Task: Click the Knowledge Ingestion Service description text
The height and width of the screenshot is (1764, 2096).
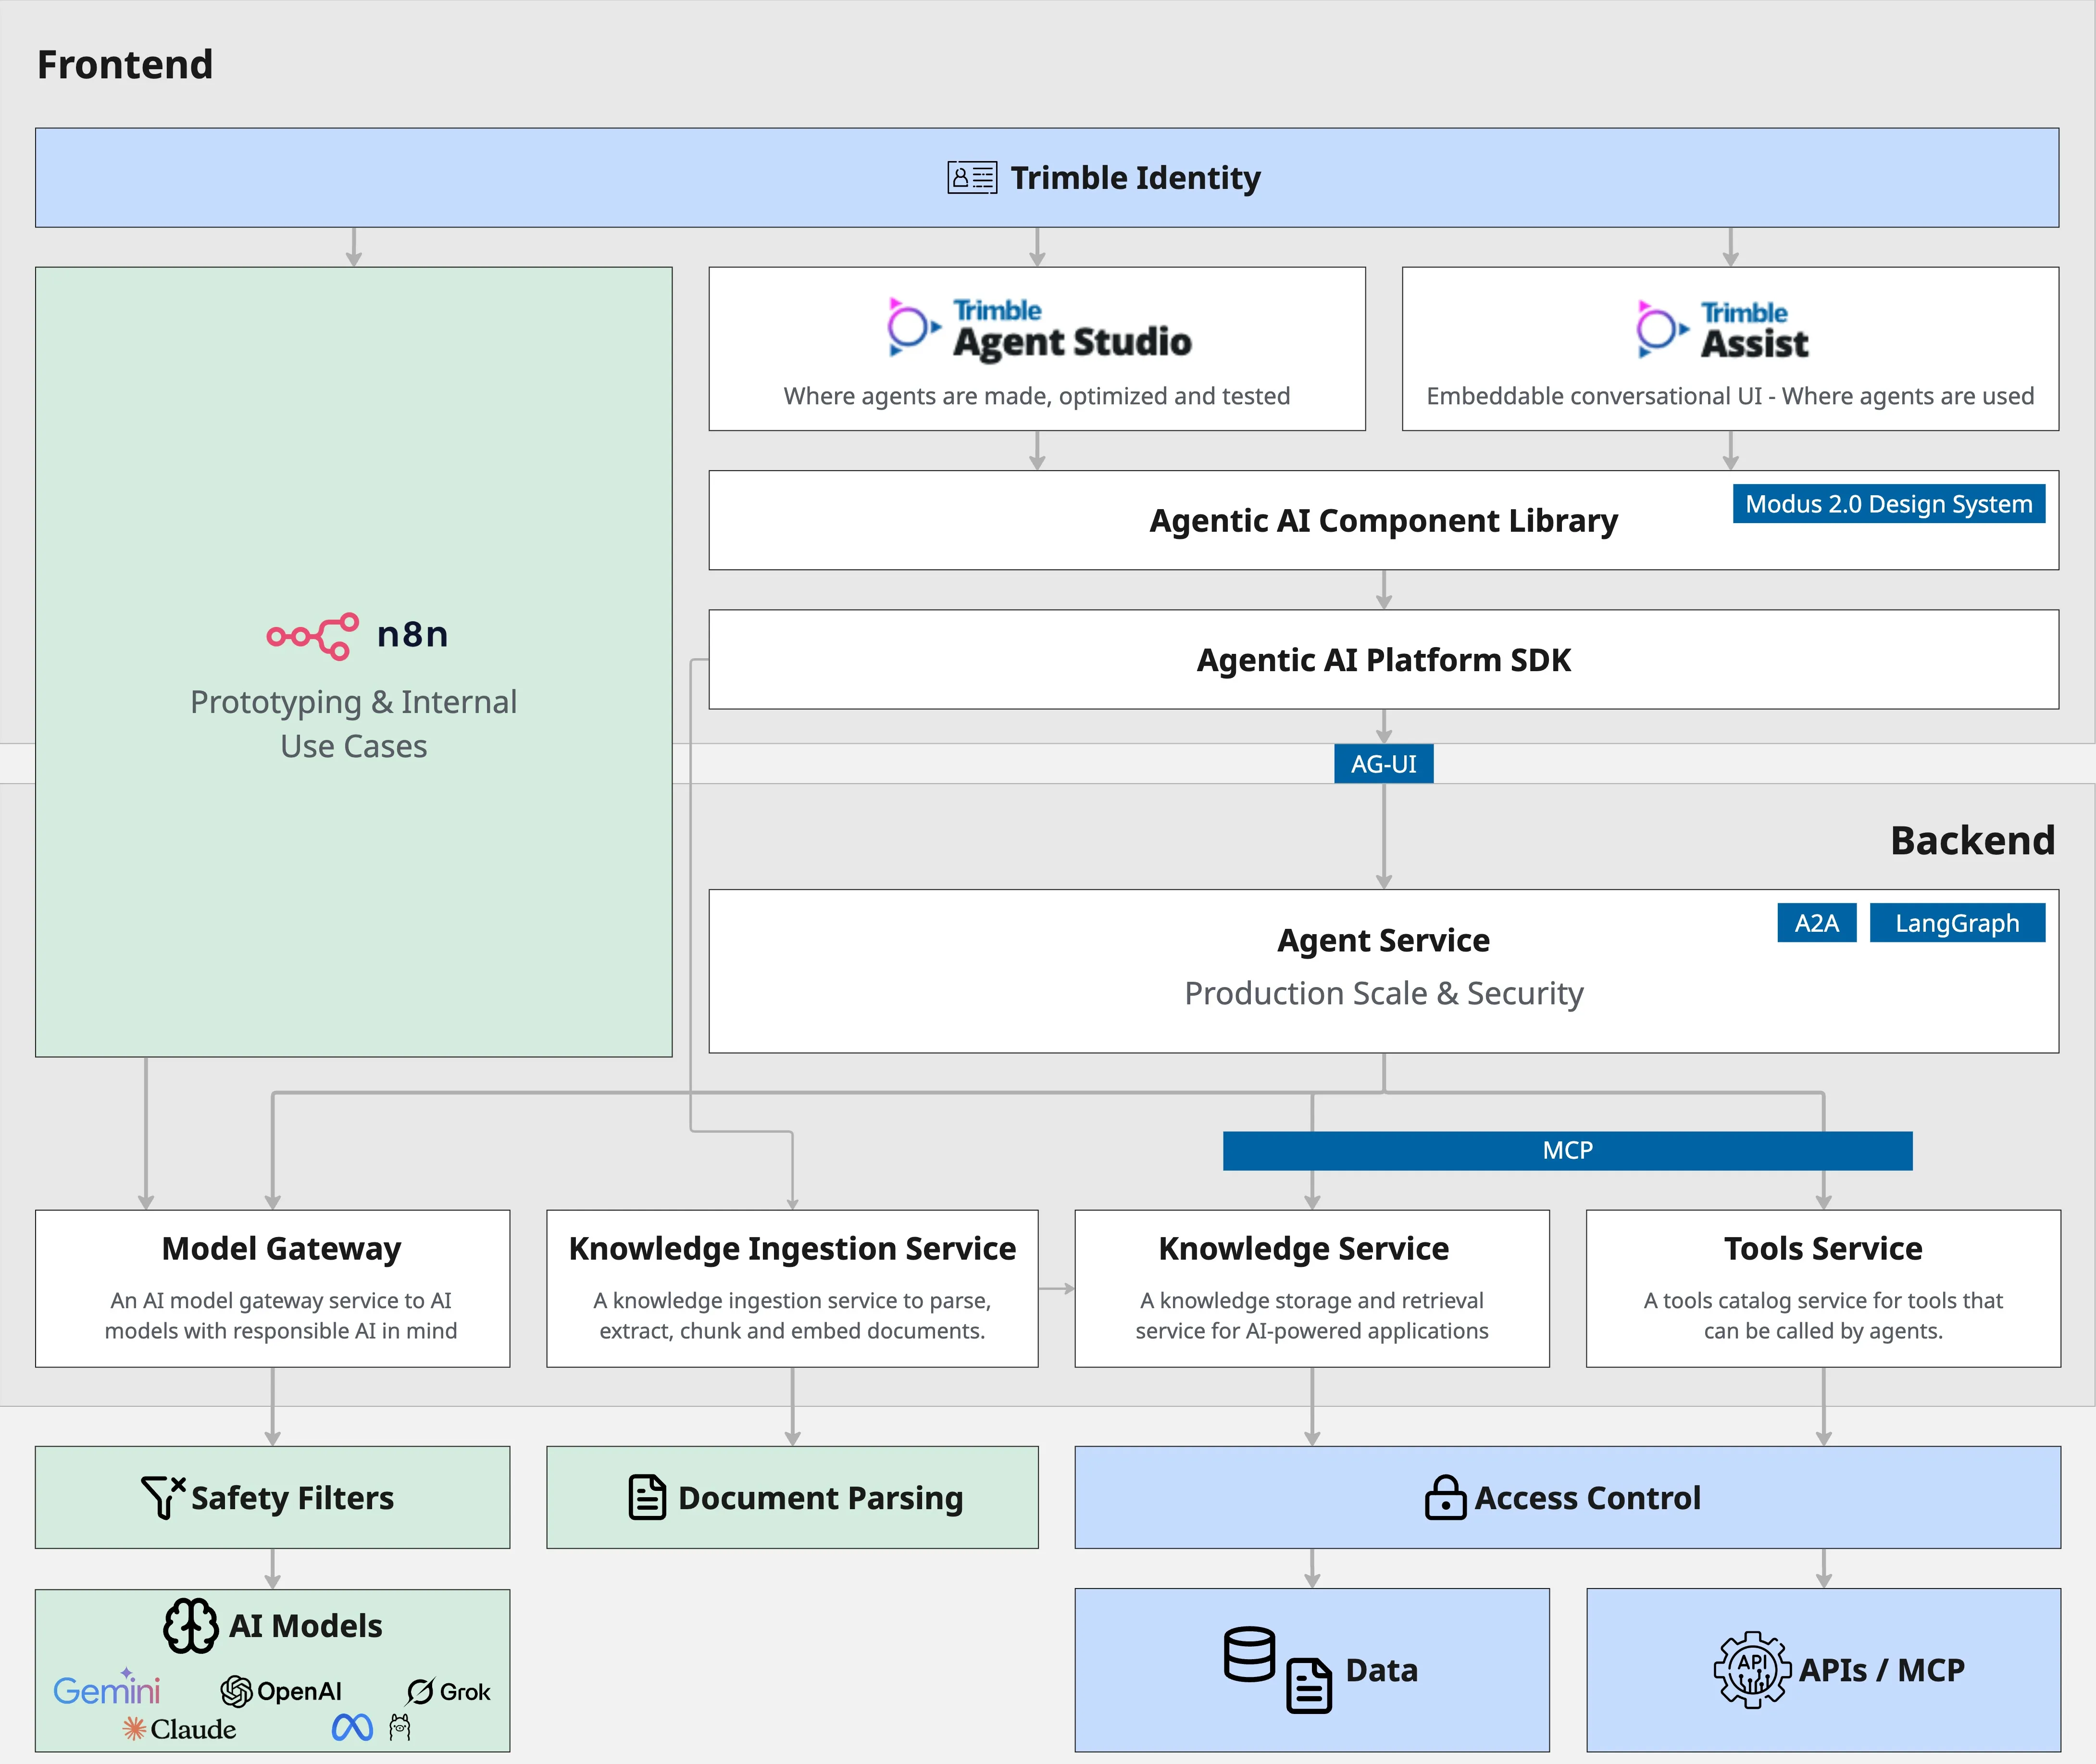Action: coord(792,1315)
